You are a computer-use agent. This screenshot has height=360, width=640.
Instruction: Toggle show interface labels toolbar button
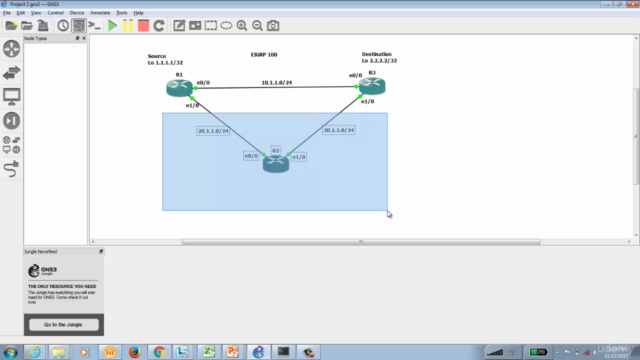pos(78,26)
